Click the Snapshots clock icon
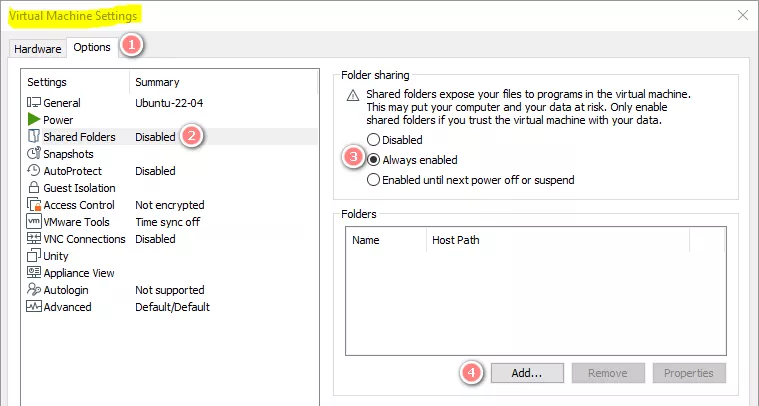Image resolution: width=759 pixels, height=406 pixels. click(x=34, y=153)
